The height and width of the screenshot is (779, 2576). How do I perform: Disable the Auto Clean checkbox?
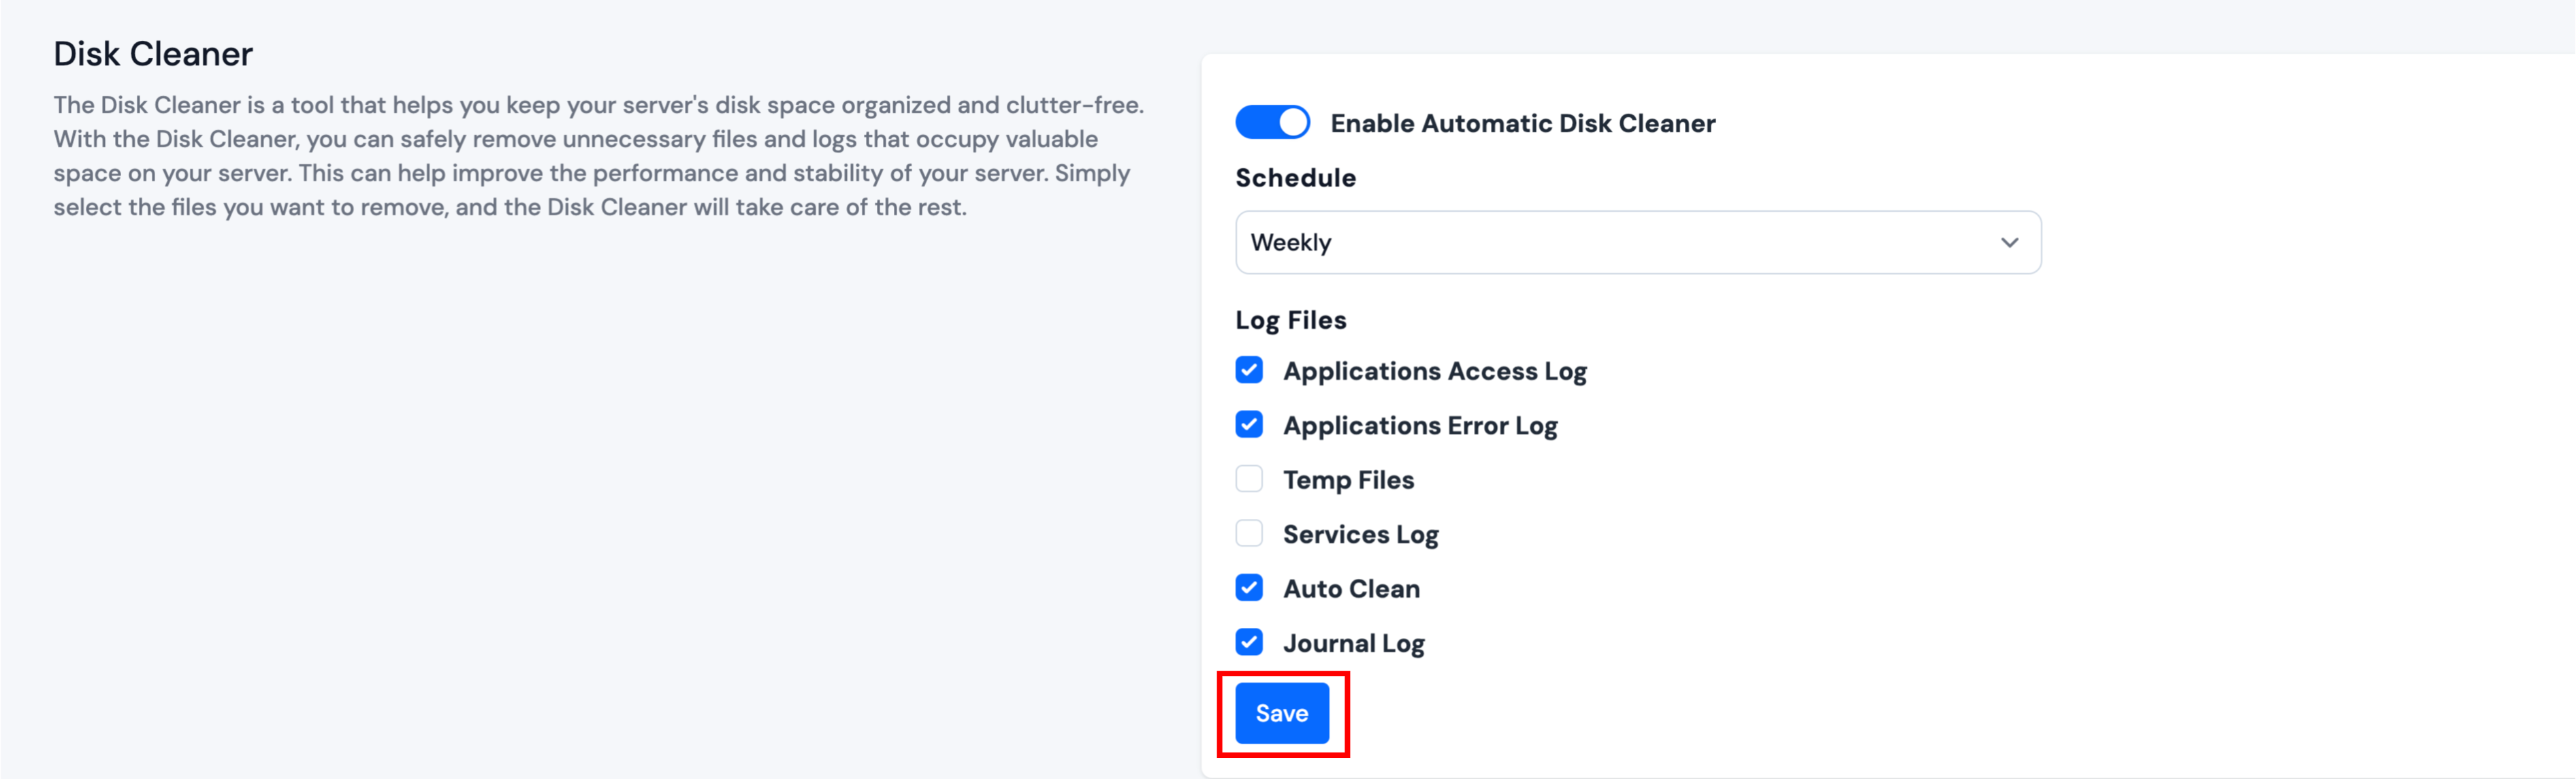[1249, 588]
